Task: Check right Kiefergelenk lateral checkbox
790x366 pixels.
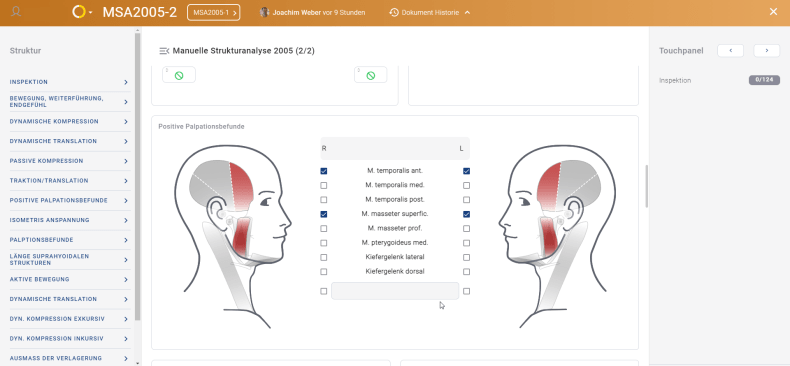Action: (x=323, y=258)
